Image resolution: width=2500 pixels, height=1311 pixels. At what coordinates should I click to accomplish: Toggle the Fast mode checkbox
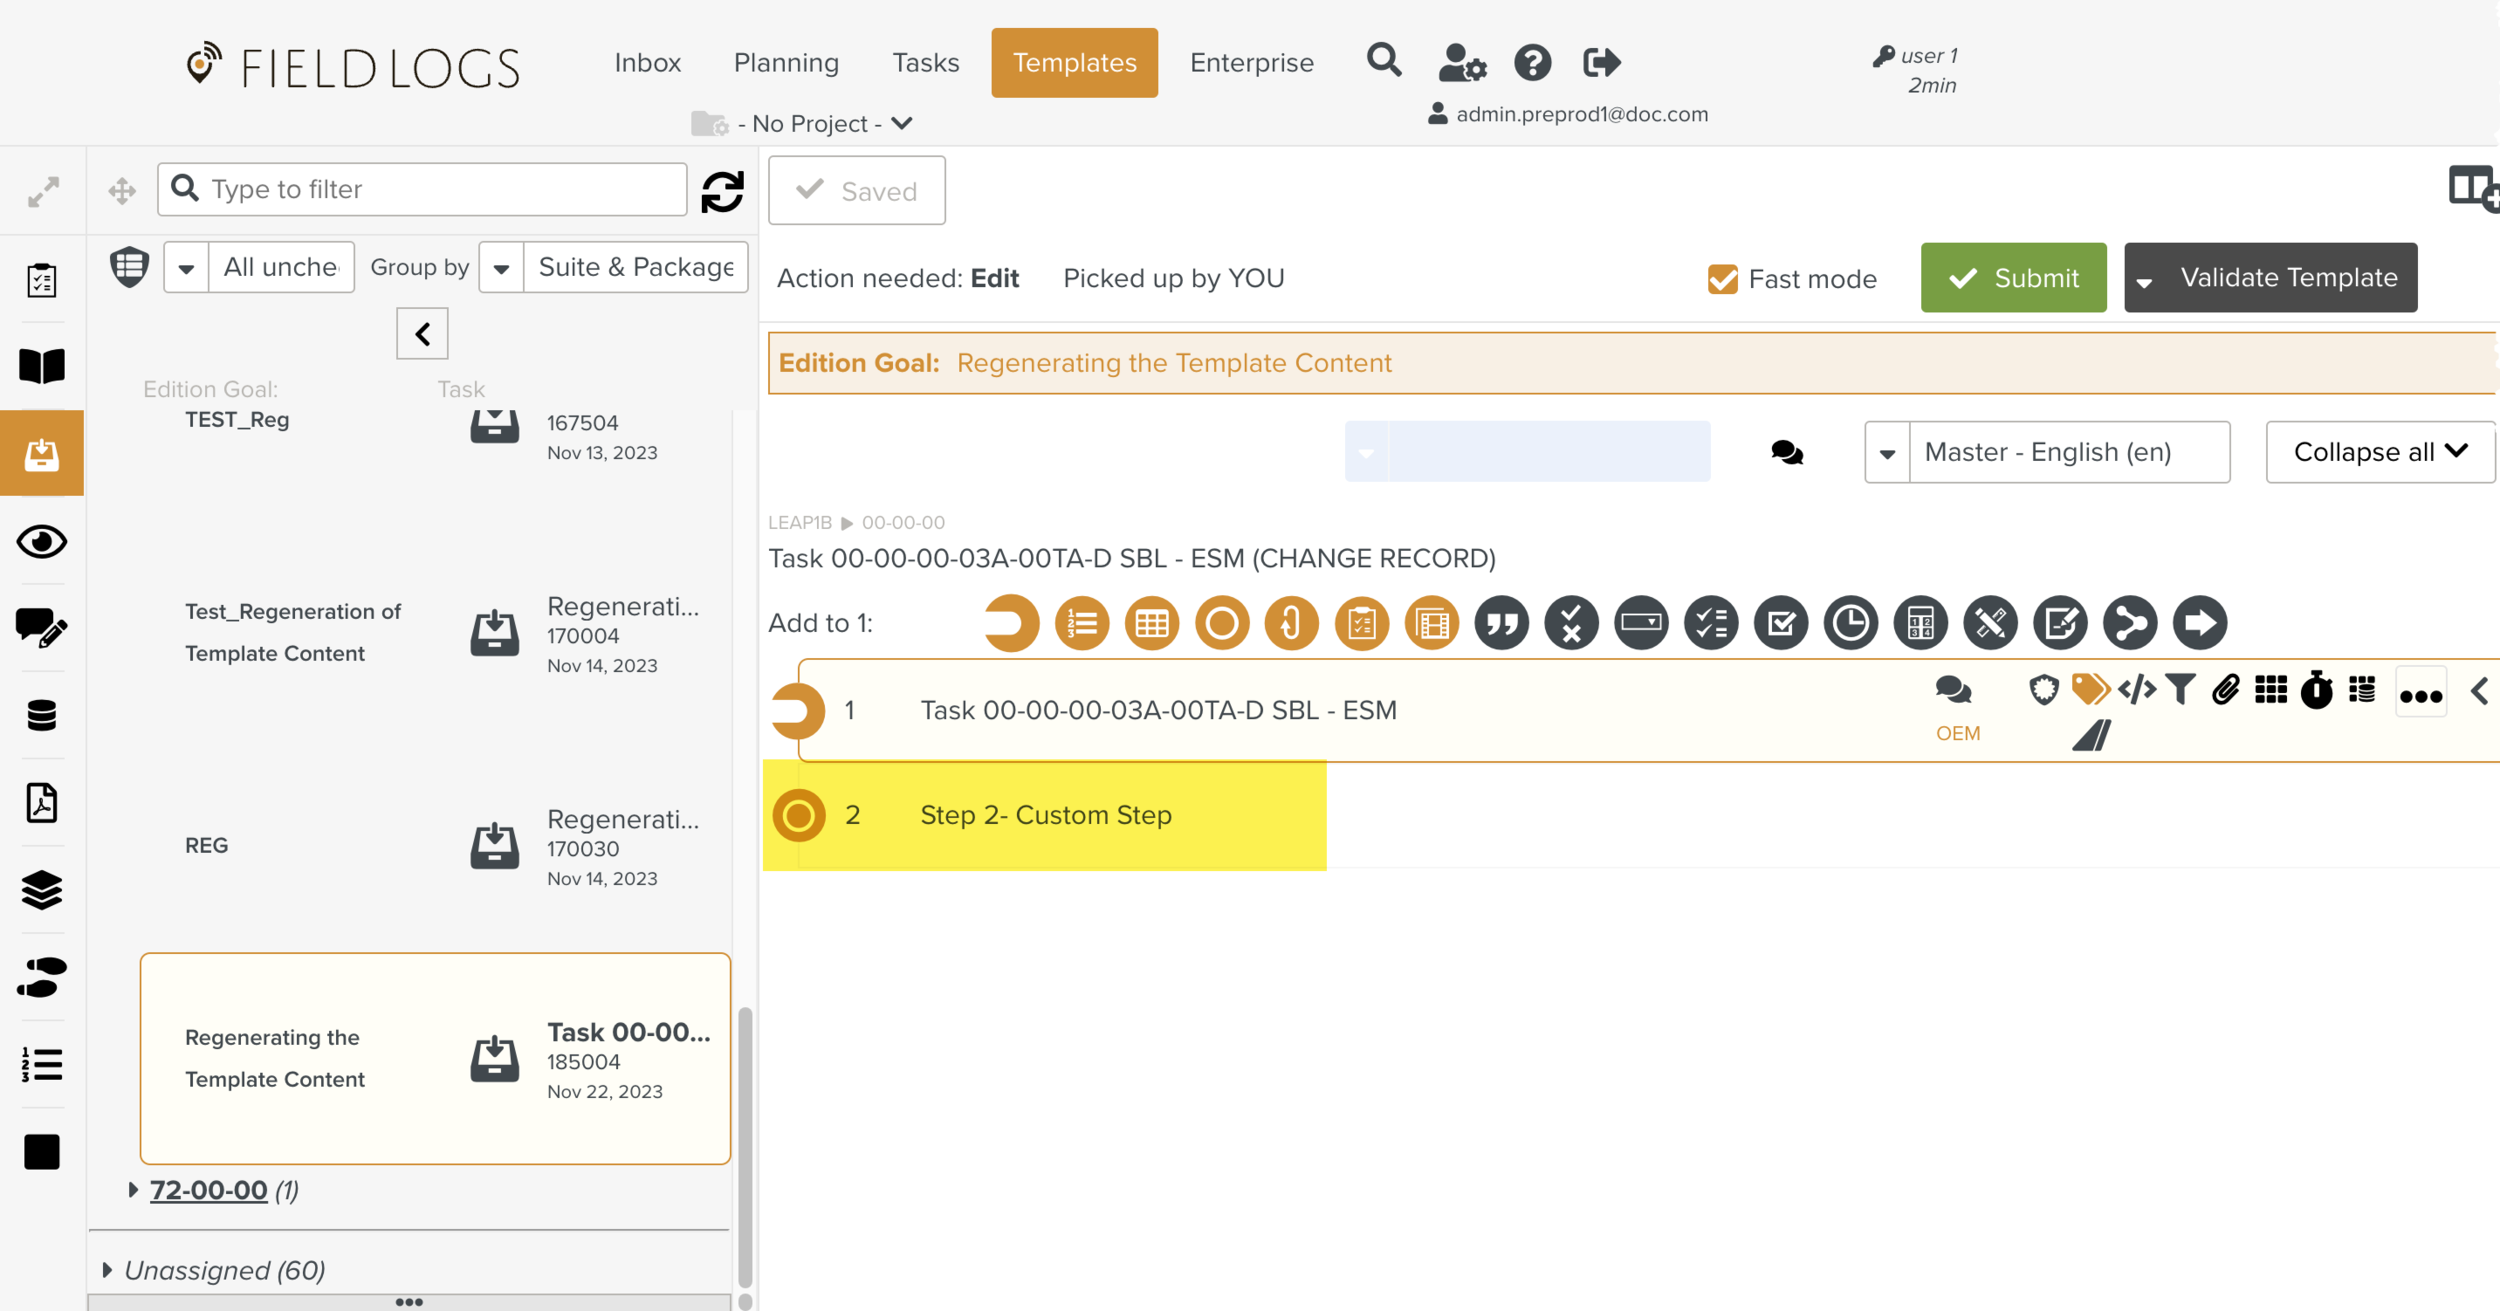pos(1722,279)
